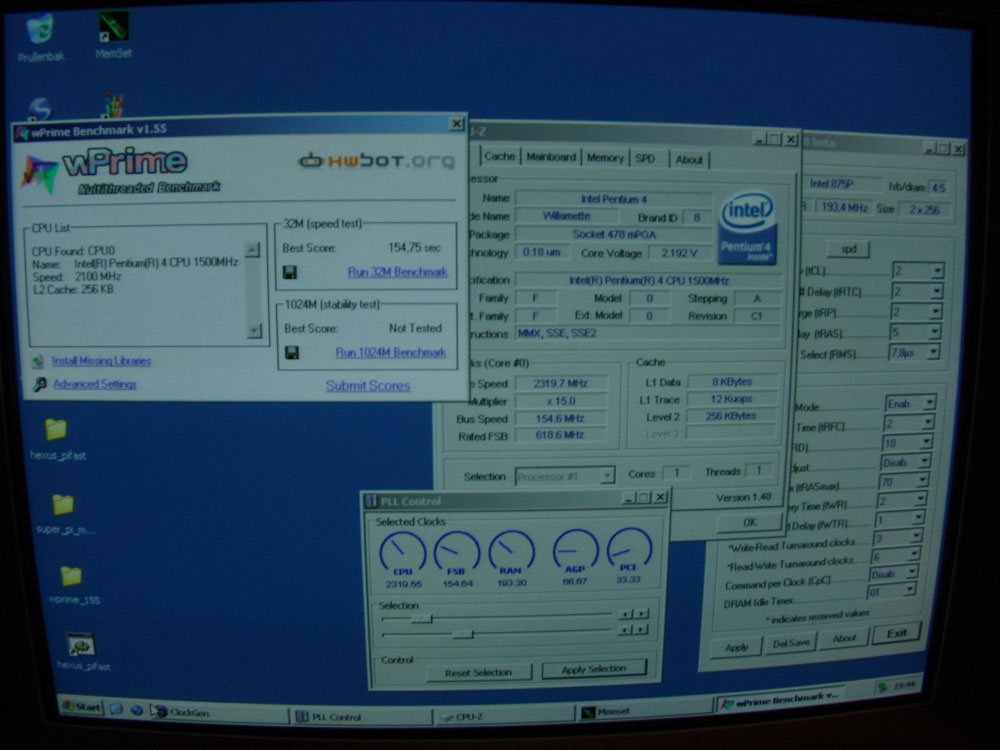Select the CPU clock gauge in PLL Control

402,554
